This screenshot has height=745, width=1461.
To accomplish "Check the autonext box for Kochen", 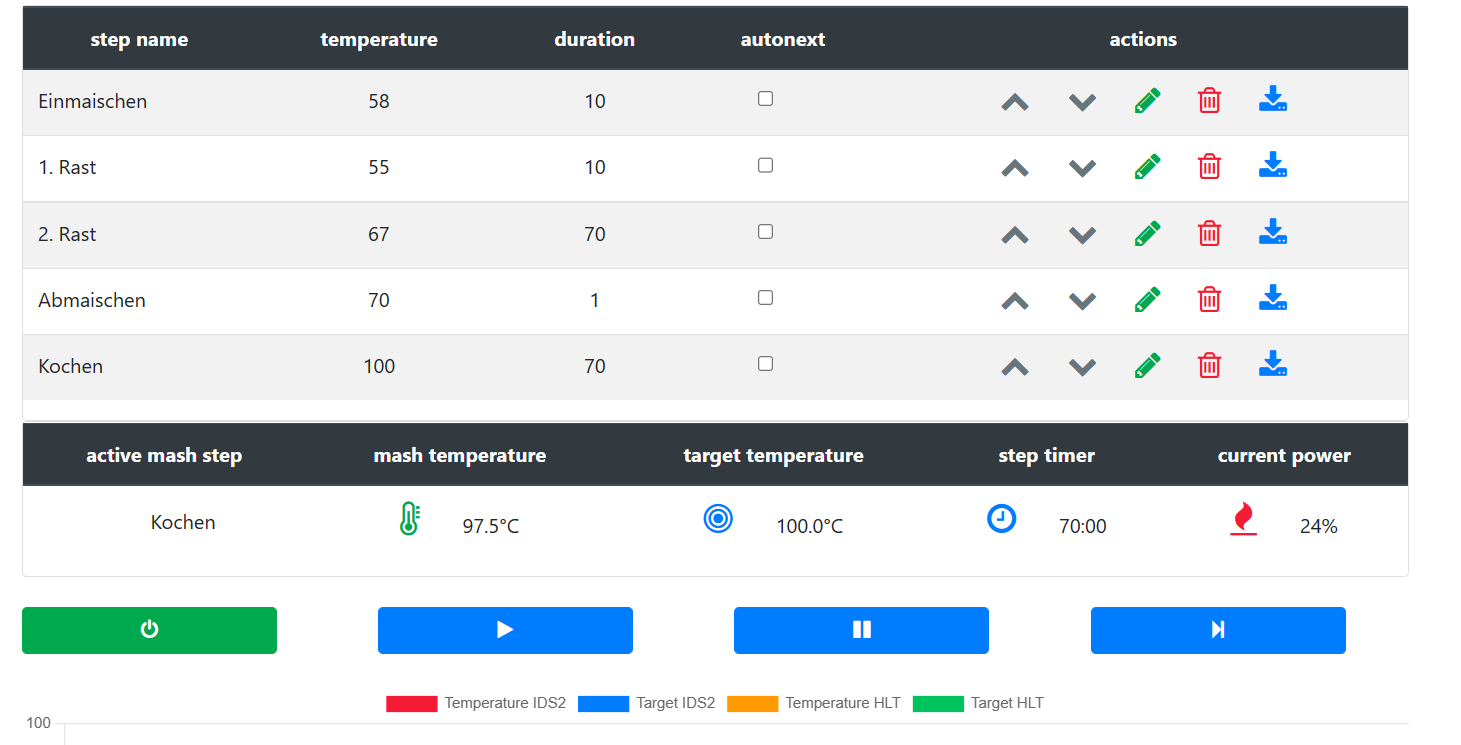I will click(765, 364).
